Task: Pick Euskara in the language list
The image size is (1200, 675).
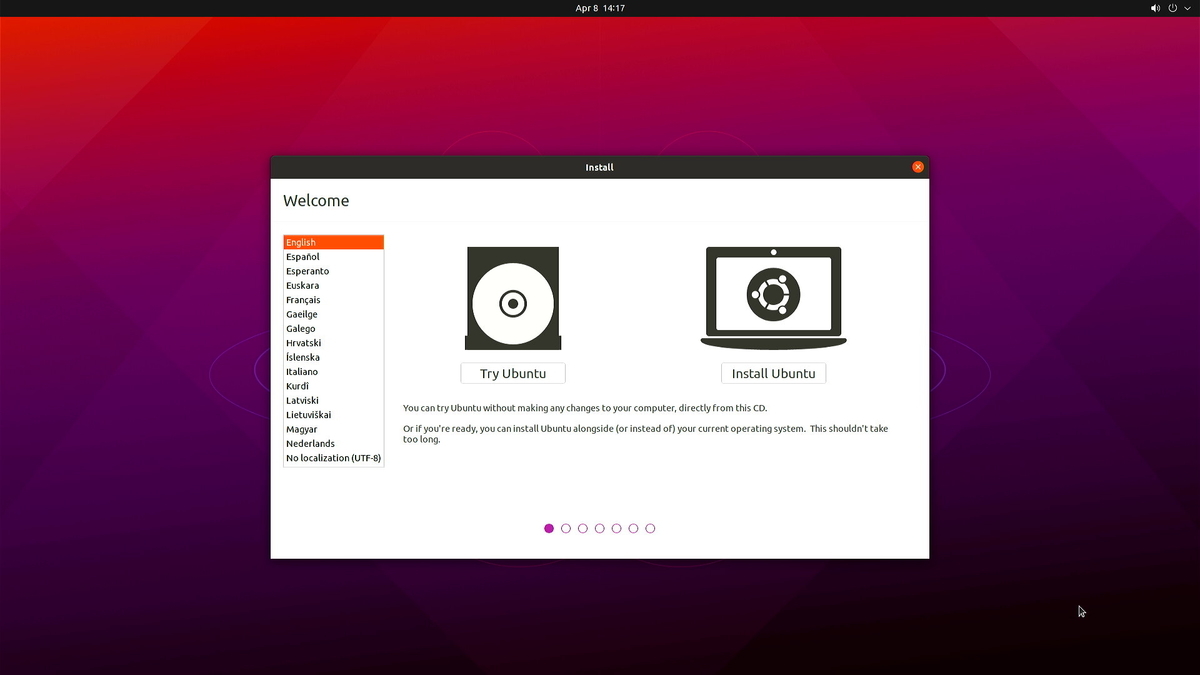Action: (334, 285)
